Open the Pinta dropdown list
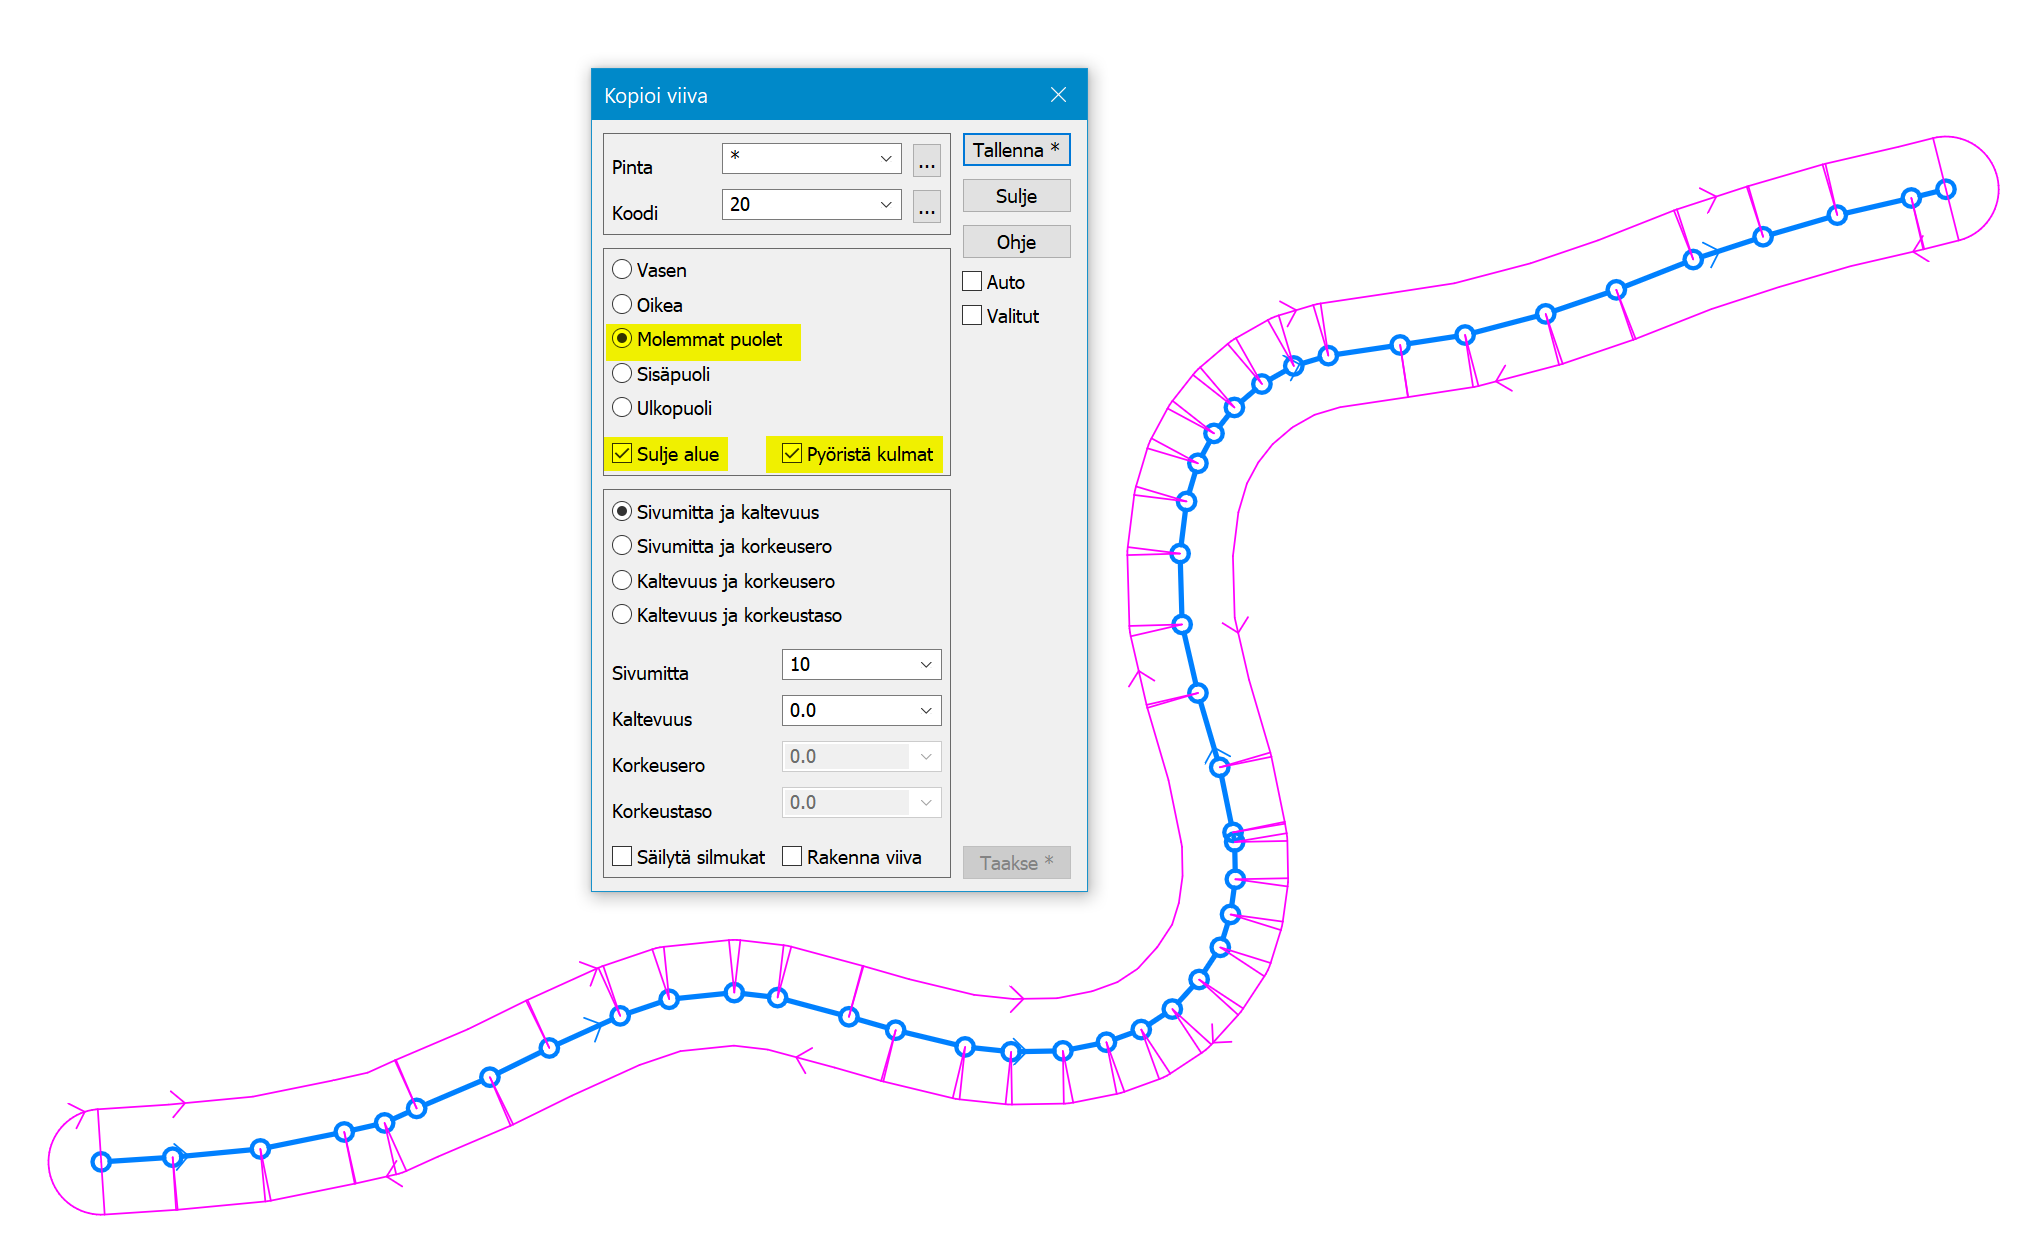This screenshot has height=1246, width=2019. point(885,158)
